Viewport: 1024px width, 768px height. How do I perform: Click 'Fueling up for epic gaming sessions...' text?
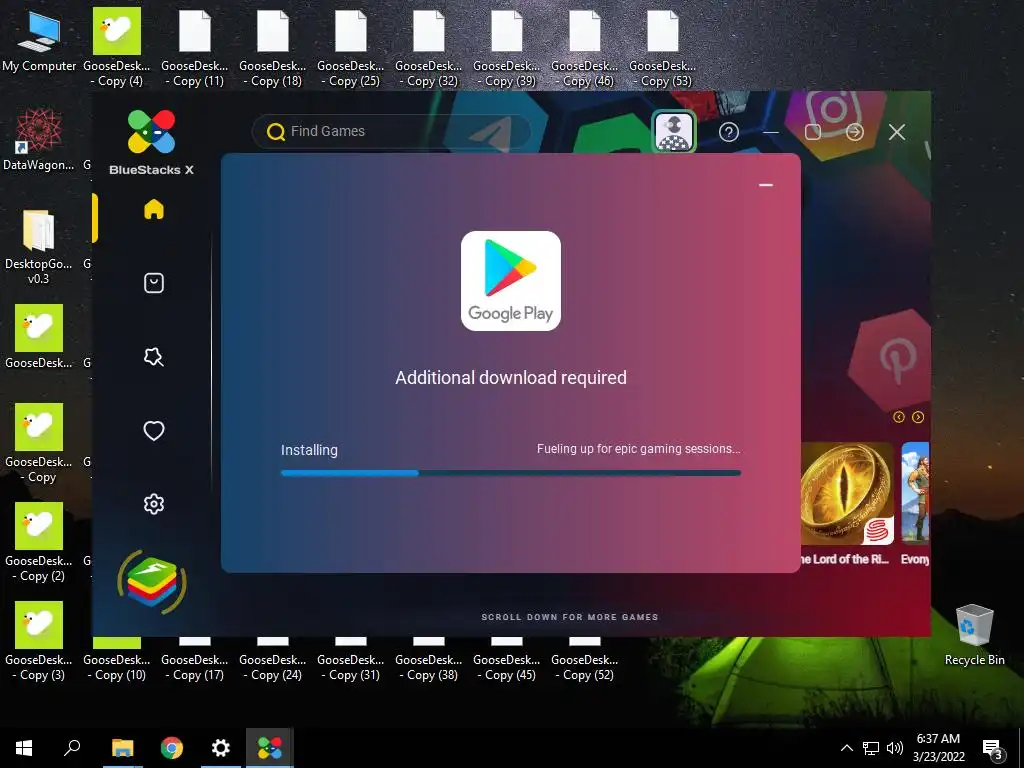coord(639,449)
